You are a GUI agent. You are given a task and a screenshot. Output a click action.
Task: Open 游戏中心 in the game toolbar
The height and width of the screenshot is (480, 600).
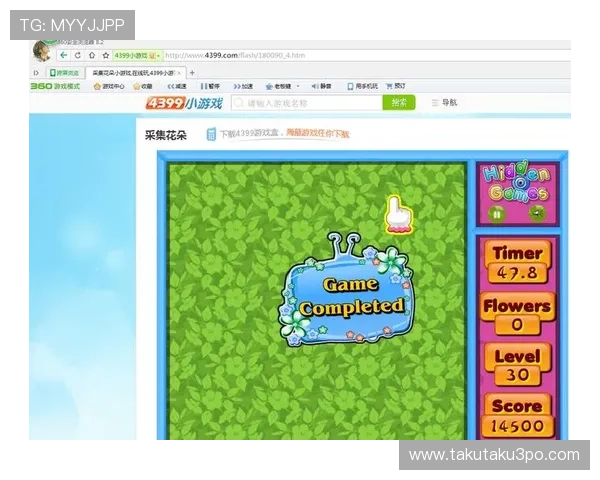point(109,87)
